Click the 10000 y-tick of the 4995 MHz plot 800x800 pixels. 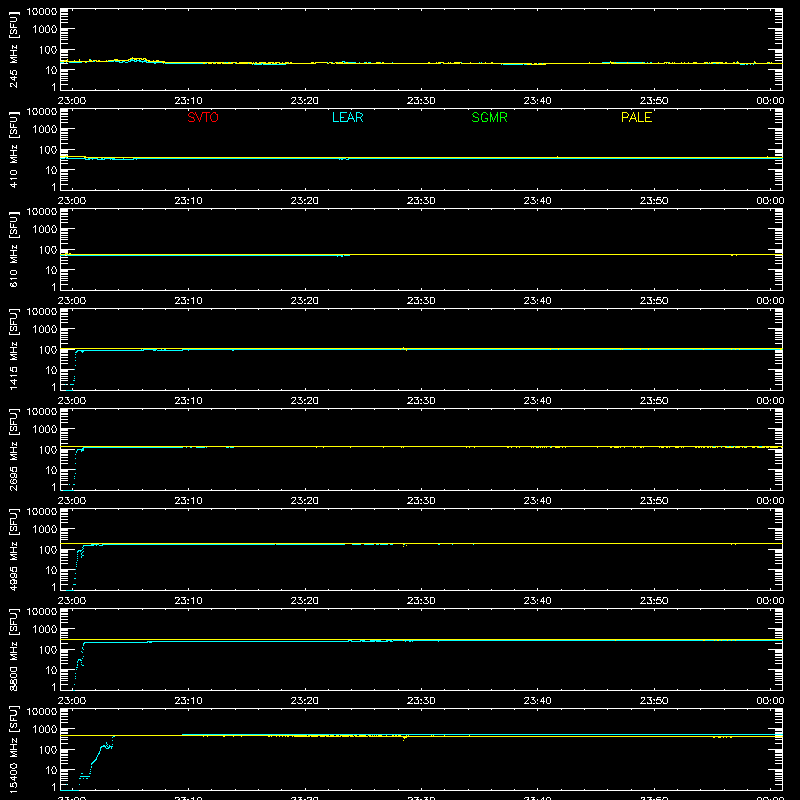42,512
